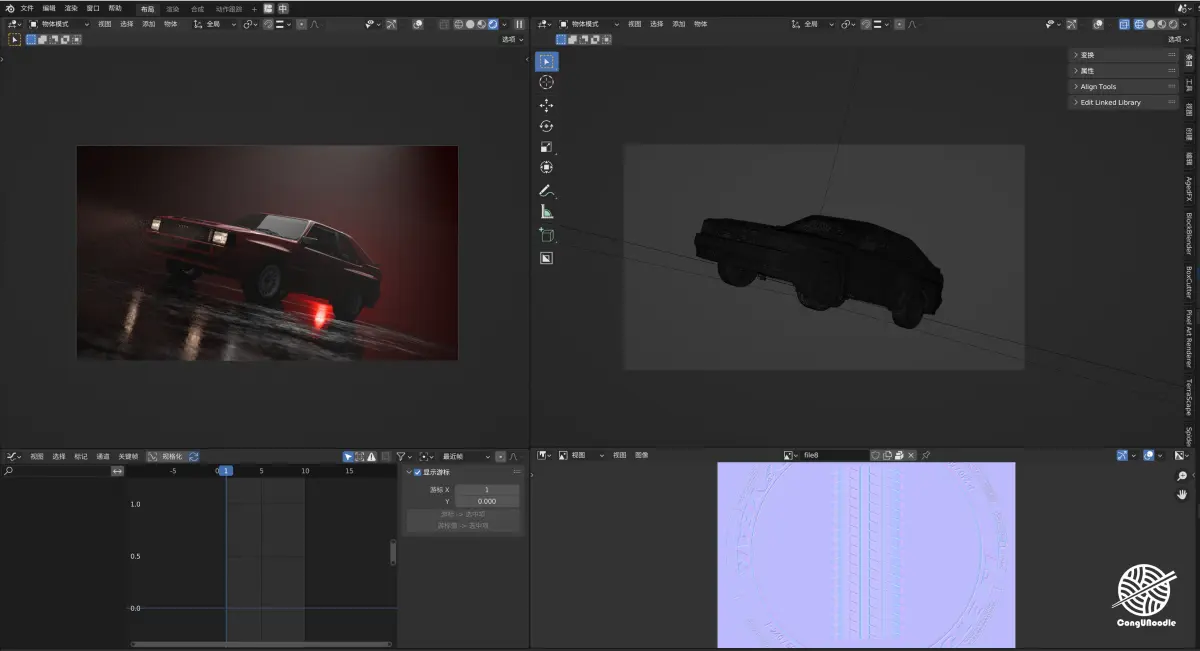Switch left viewport to rendered shading
Image resolution: width=1200 pixels, height=651 pixels.
(492, 24)
